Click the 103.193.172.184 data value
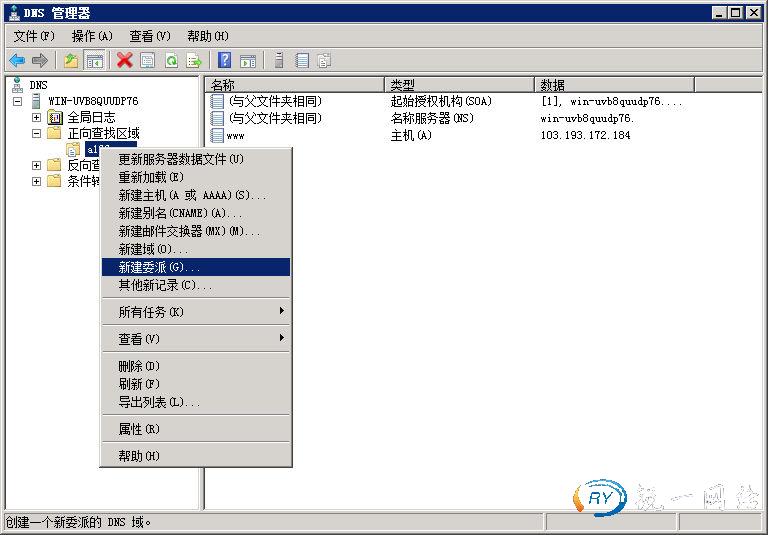Image resolution: width=768 pixels, height=535 pixels. pos(585,135)
